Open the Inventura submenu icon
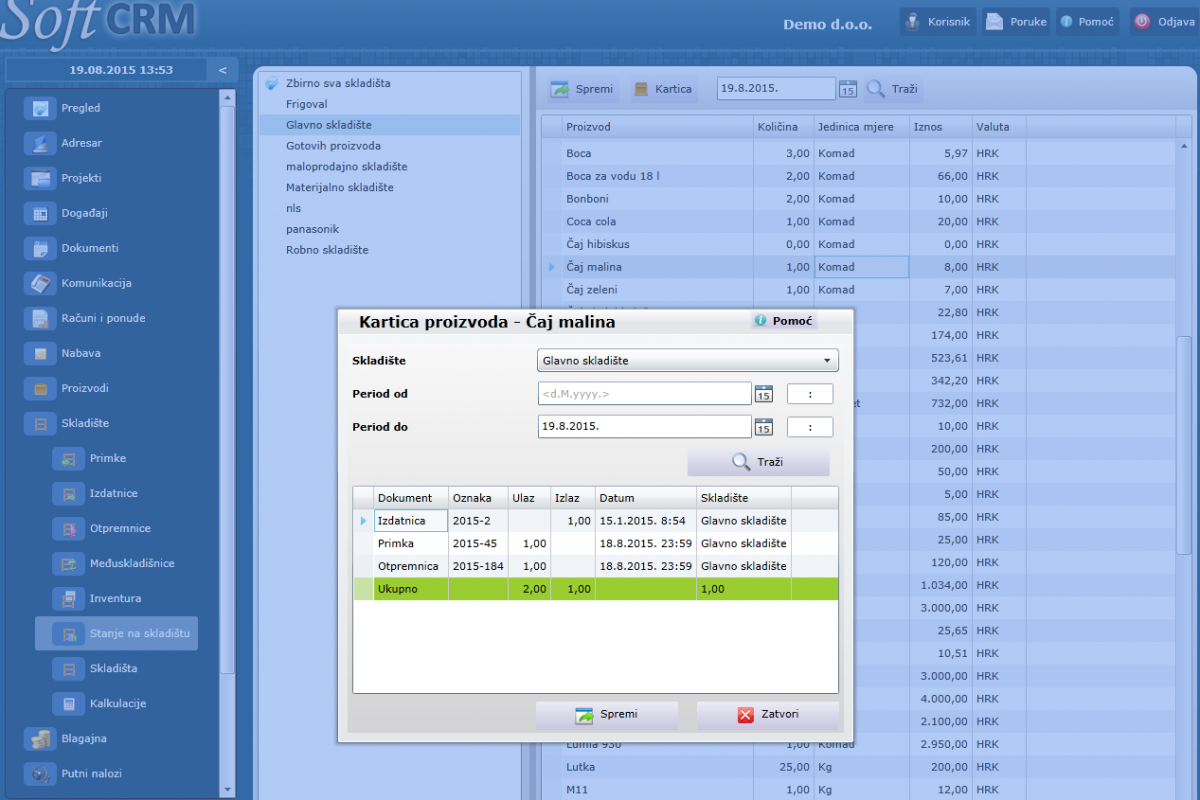 (68, 598)
